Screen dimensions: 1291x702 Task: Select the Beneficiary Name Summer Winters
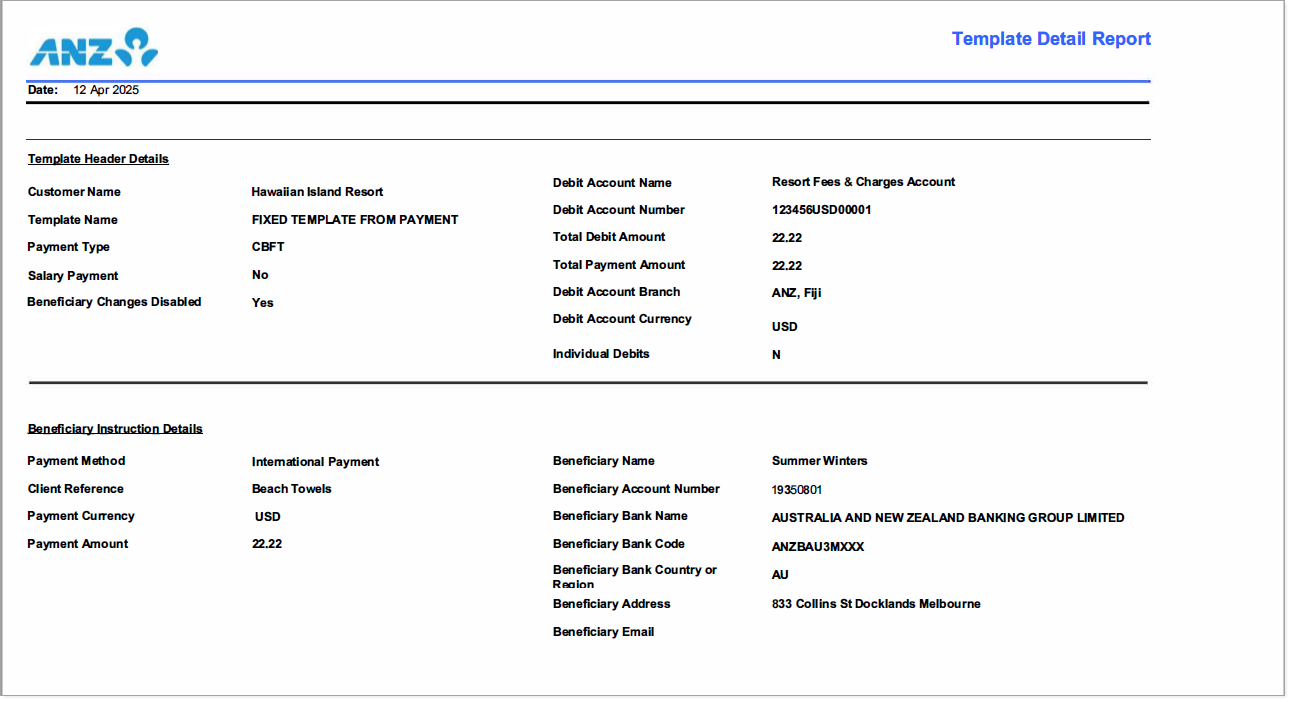pyautogui.click(x=819, y=461)
